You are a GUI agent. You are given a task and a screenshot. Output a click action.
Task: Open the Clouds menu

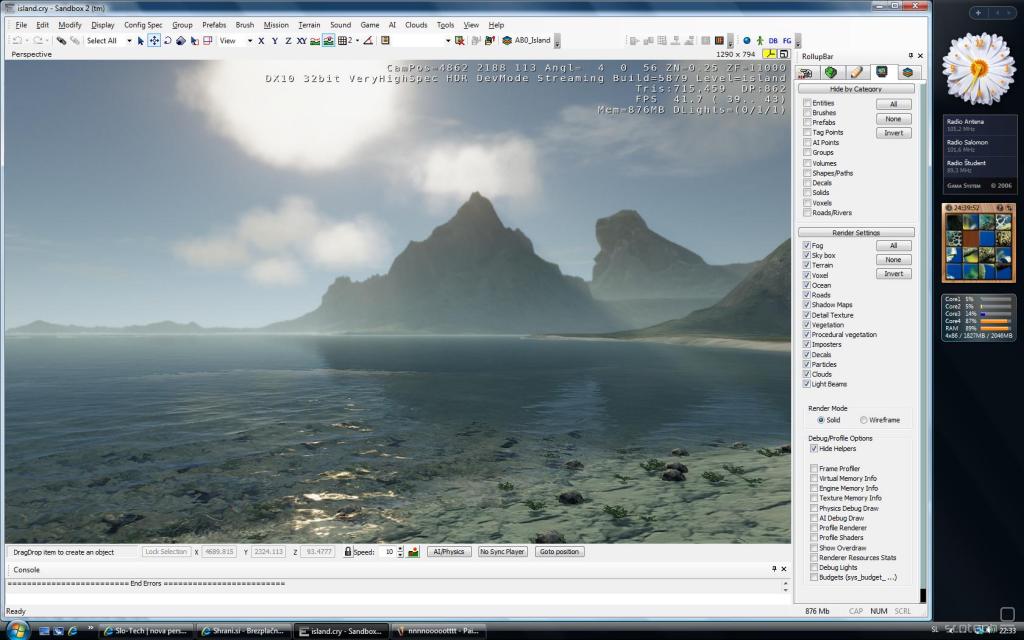point(416,25)
